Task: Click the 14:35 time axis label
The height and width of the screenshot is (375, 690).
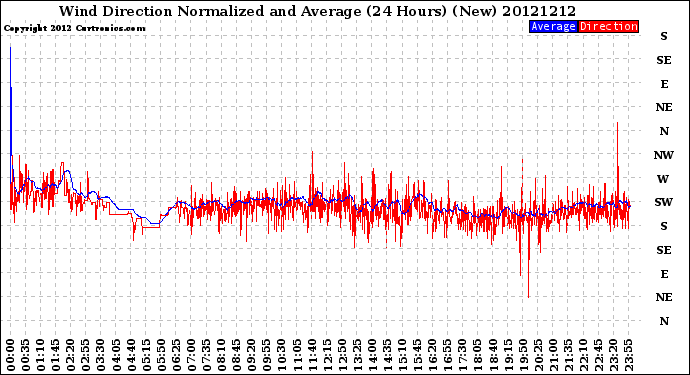Action: pos(387,355)
